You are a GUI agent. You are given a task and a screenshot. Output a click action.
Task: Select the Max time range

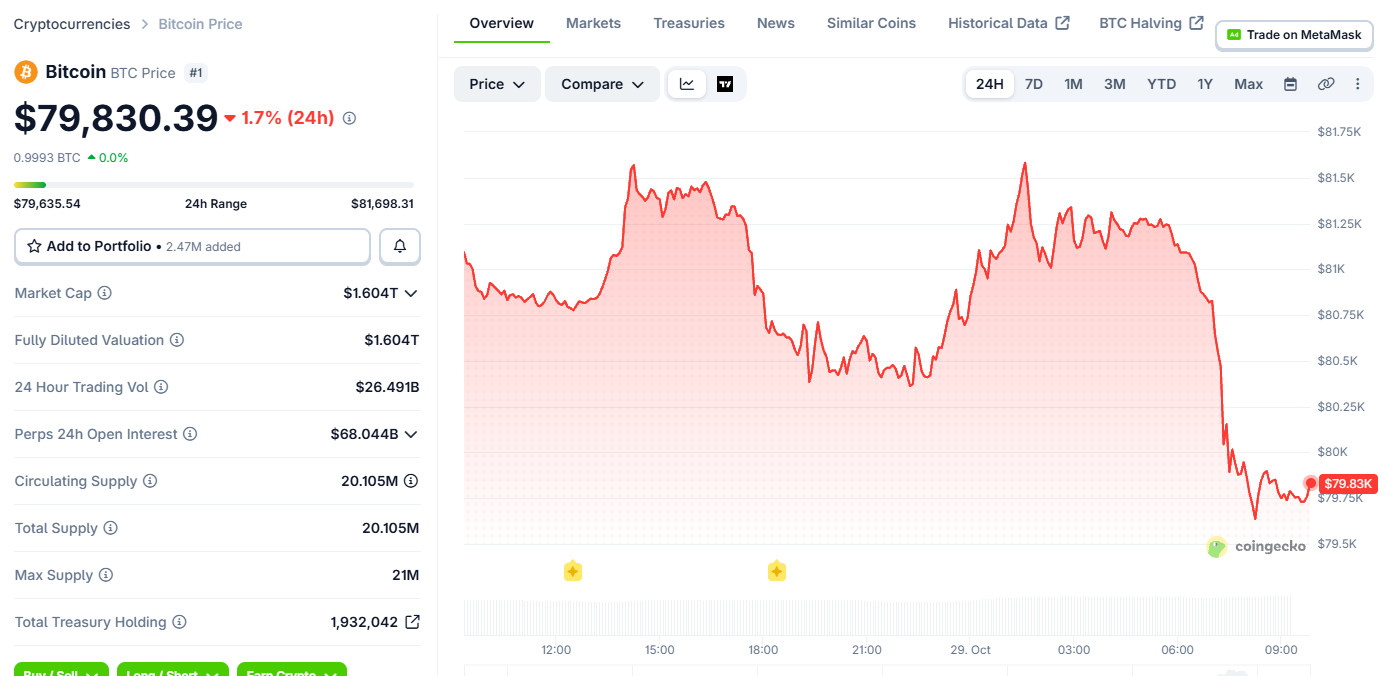[x=1248, y=84]
